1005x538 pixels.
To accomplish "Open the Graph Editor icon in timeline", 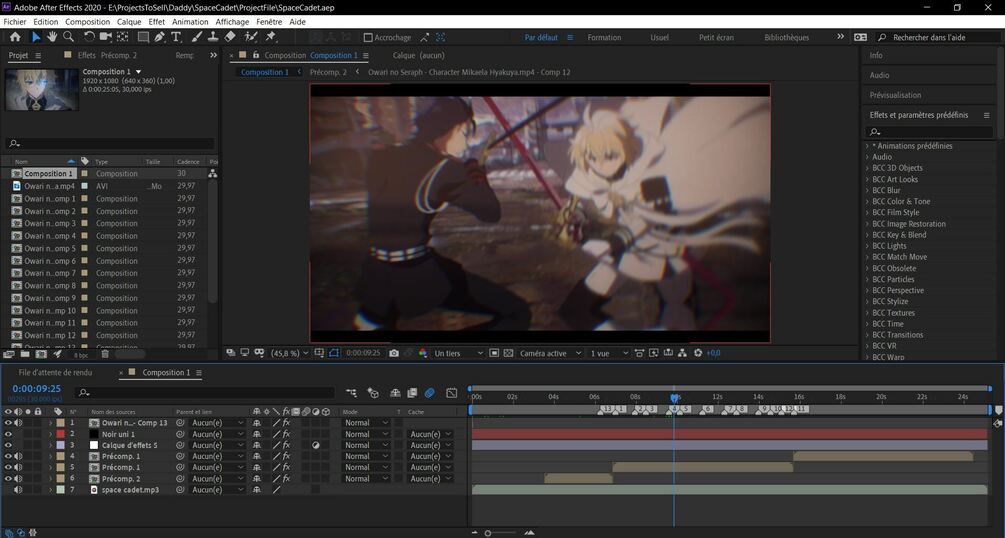I will coord(451,392).
